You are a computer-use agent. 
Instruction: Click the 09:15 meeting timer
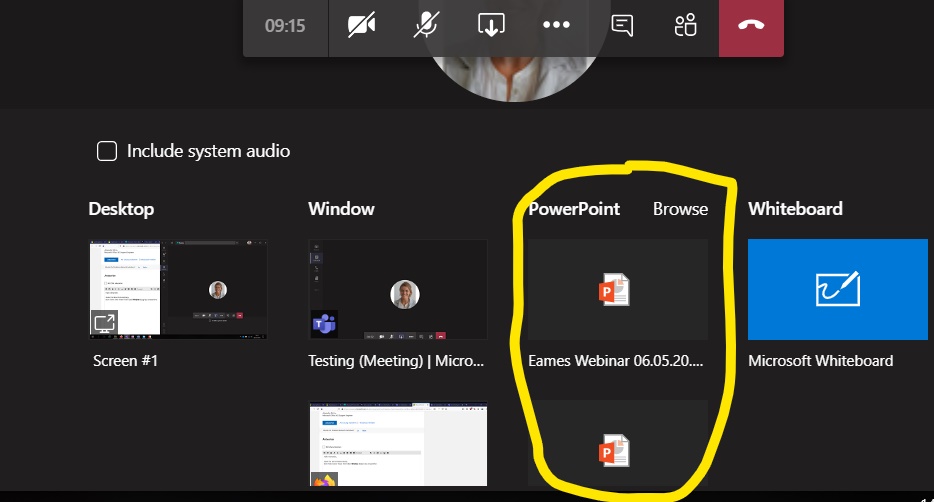coord(285,26)
